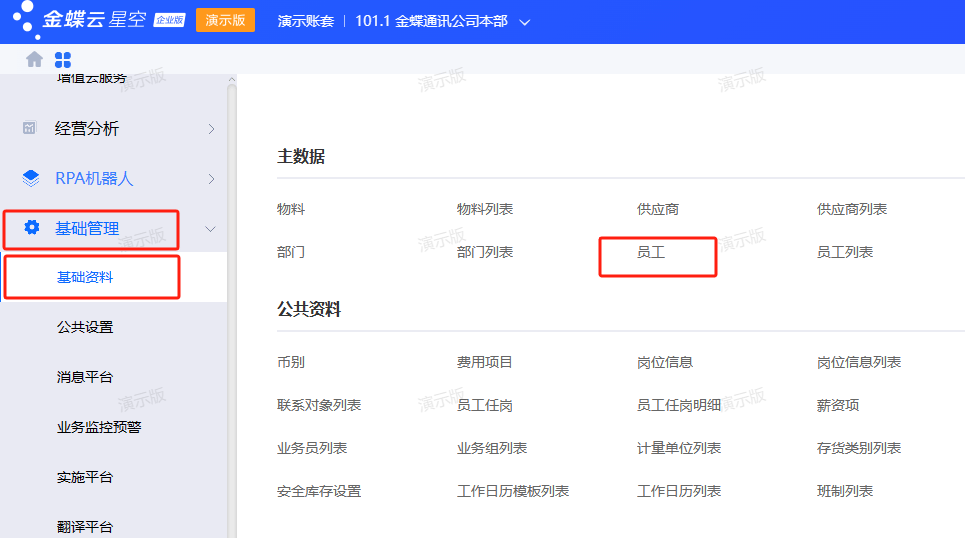Open the organization switcher dropdown arrow
The height and width of the screenshot is (538, 965).
(525, 22)
